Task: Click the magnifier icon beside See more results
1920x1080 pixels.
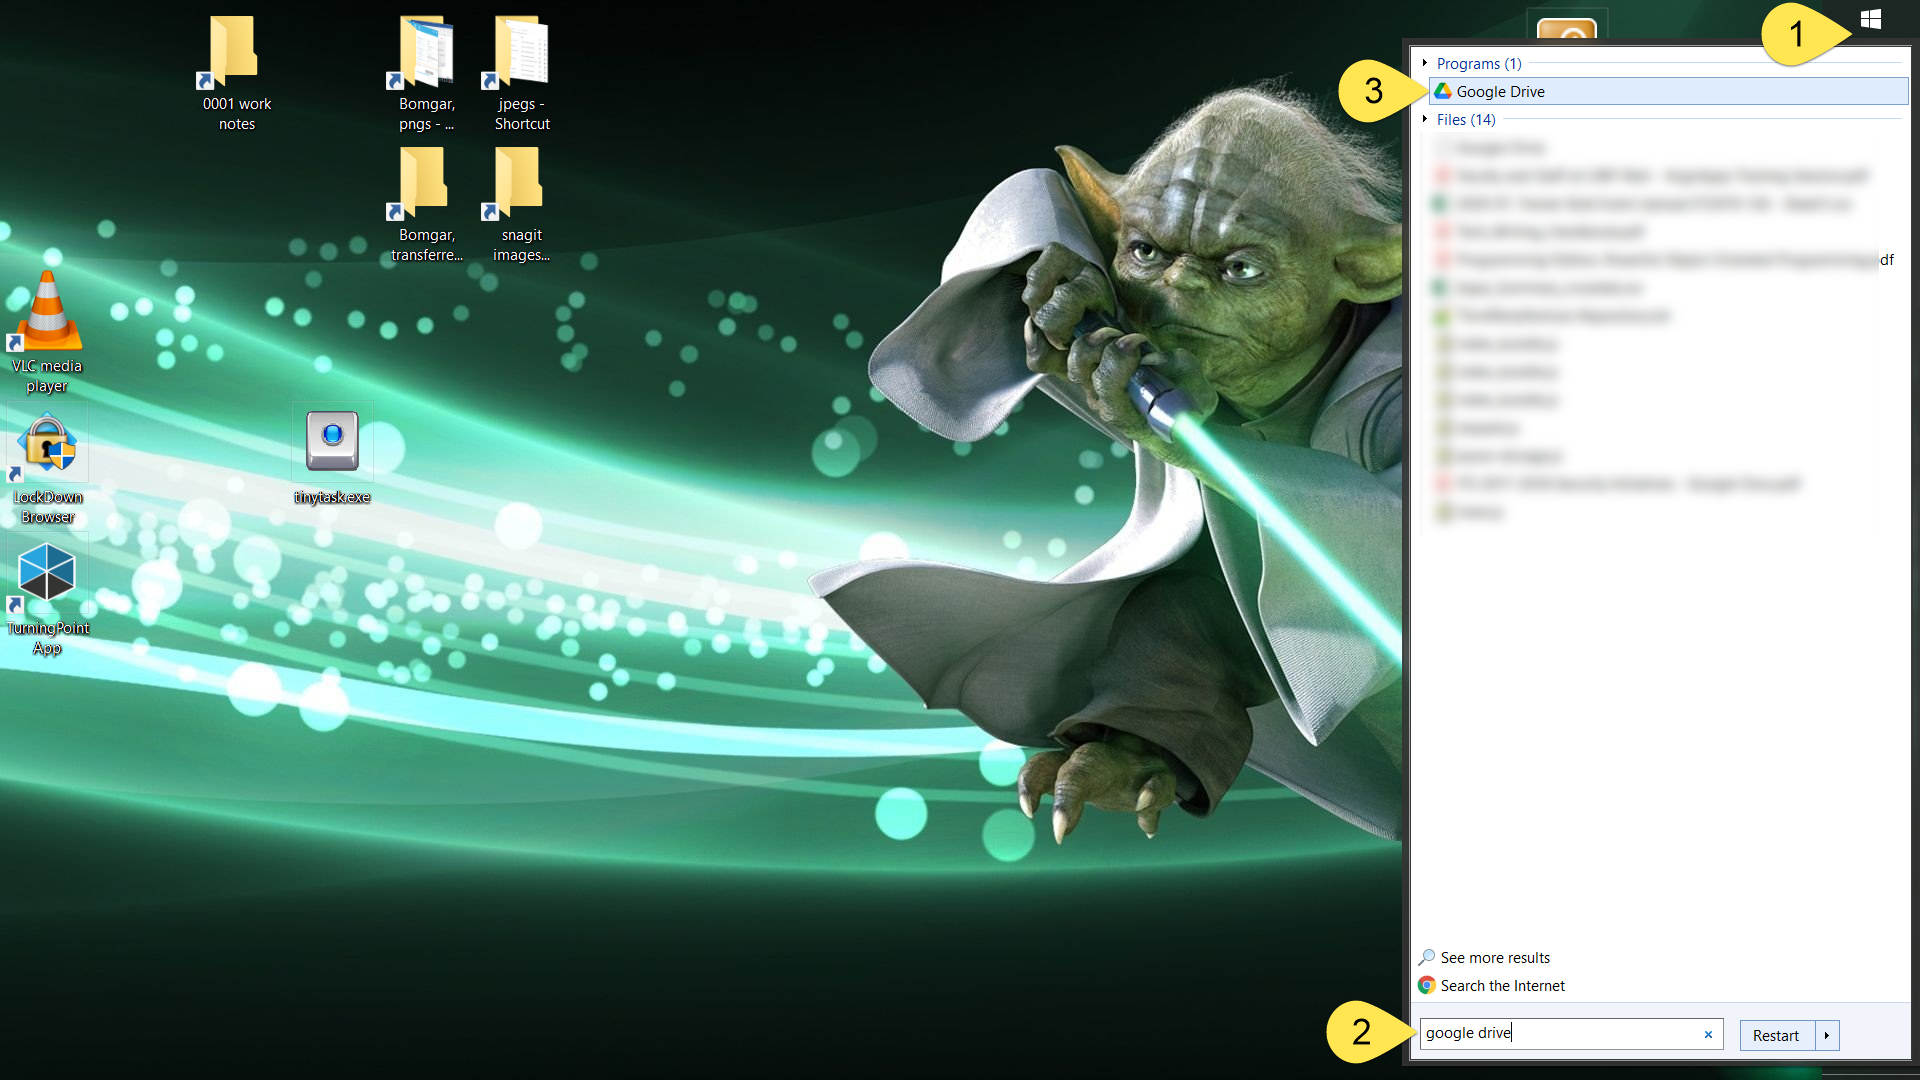Action: click(1427, 958)
